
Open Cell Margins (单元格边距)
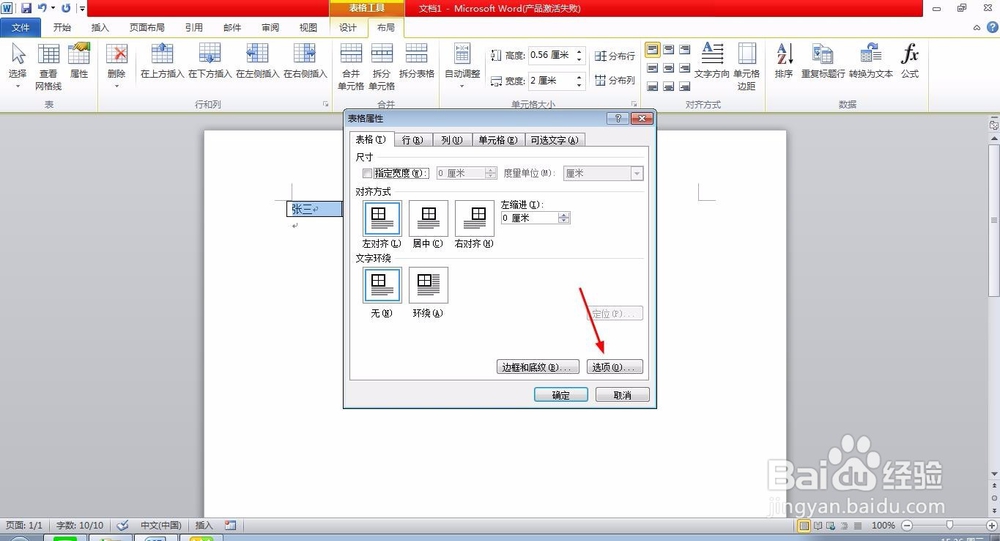(746, 67)
